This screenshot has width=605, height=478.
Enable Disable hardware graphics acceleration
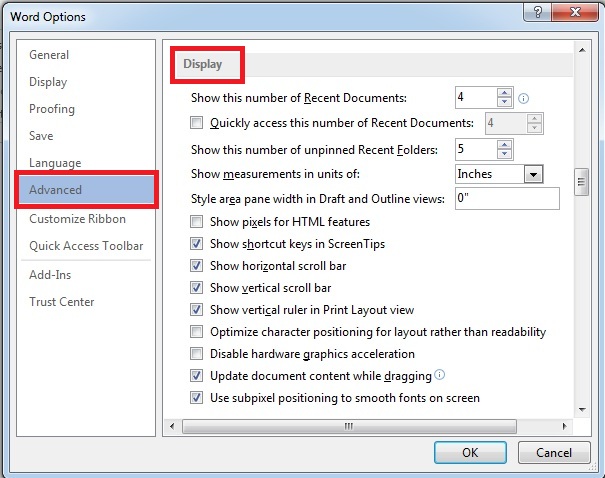(196, 354)
